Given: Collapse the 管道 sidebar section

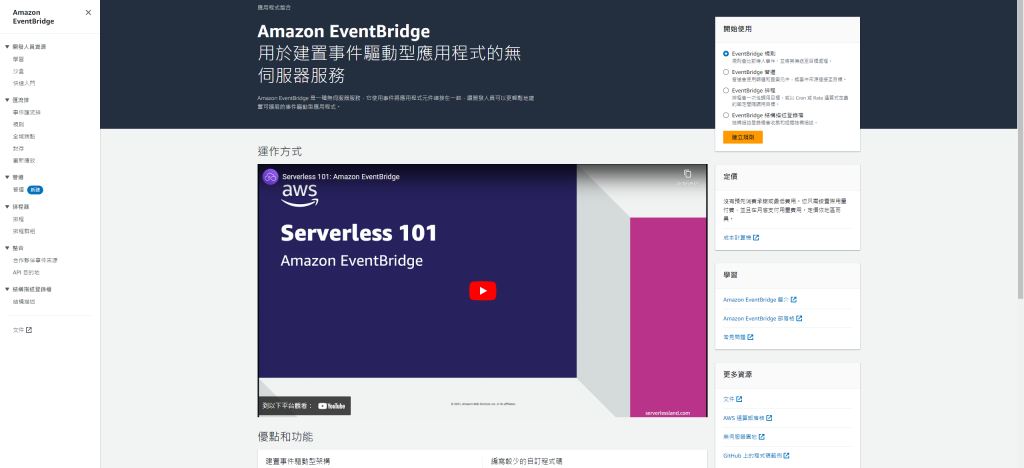Looking at the screenshot, I should [7, 178].
